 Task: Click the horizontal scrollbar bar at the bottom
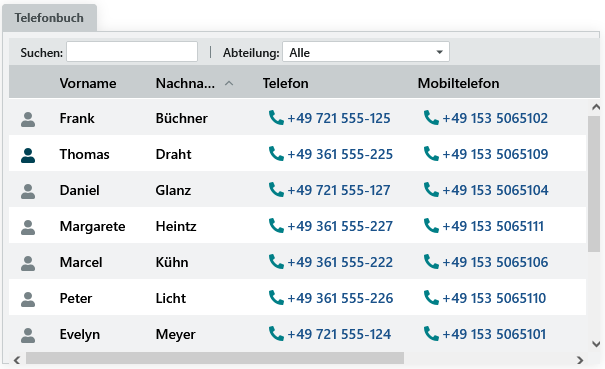coord(215,359)
